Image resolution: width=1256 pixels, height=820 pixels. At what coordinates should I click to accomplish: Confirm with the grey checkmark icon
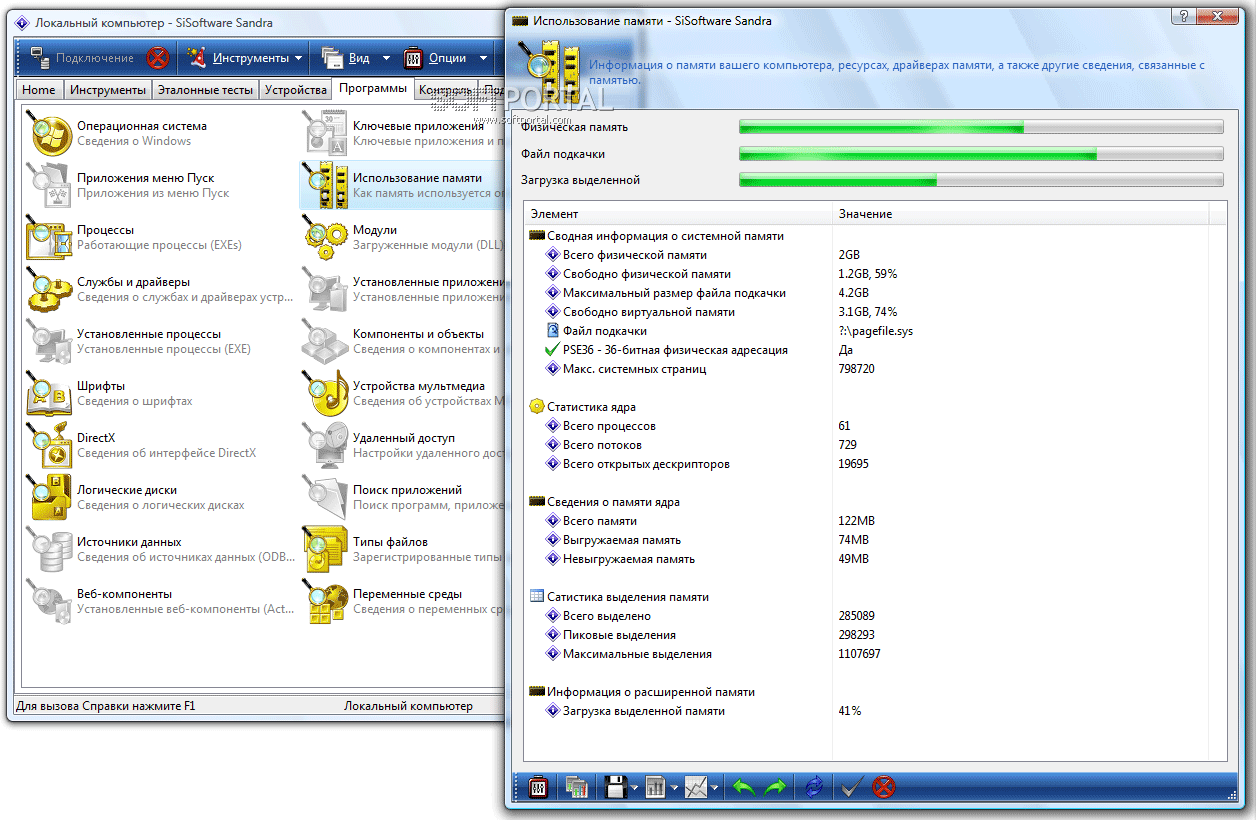(x=851, y=787)
